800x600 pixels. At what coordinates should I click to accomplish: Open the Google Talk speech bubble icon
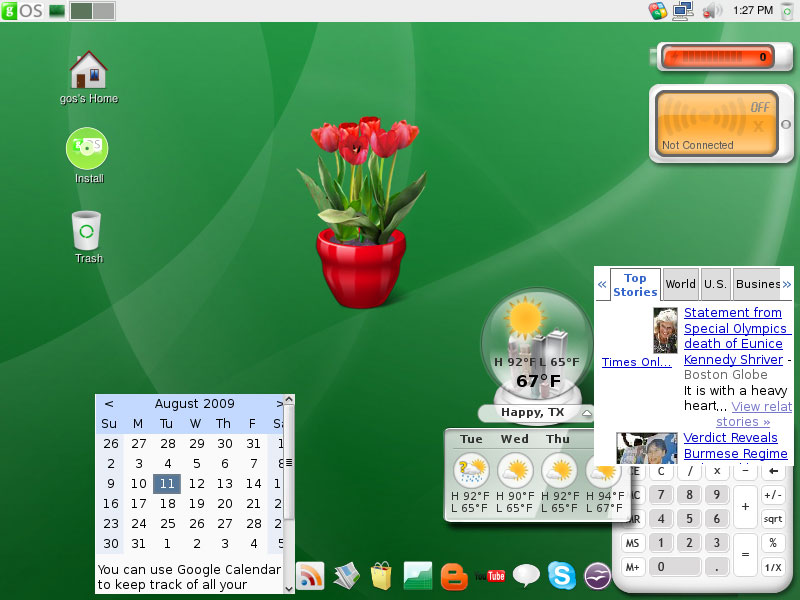[525, 575]
